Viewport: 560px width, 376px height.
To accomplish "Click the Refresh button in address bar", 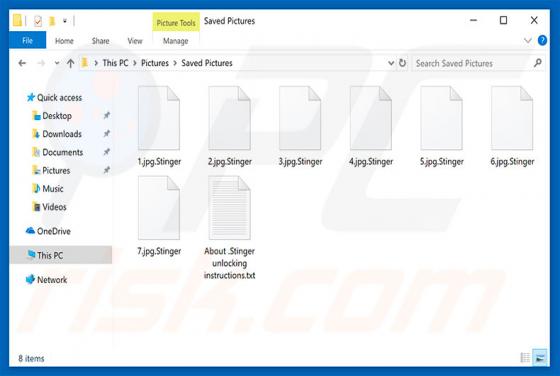I will click(x=402, y=63).
